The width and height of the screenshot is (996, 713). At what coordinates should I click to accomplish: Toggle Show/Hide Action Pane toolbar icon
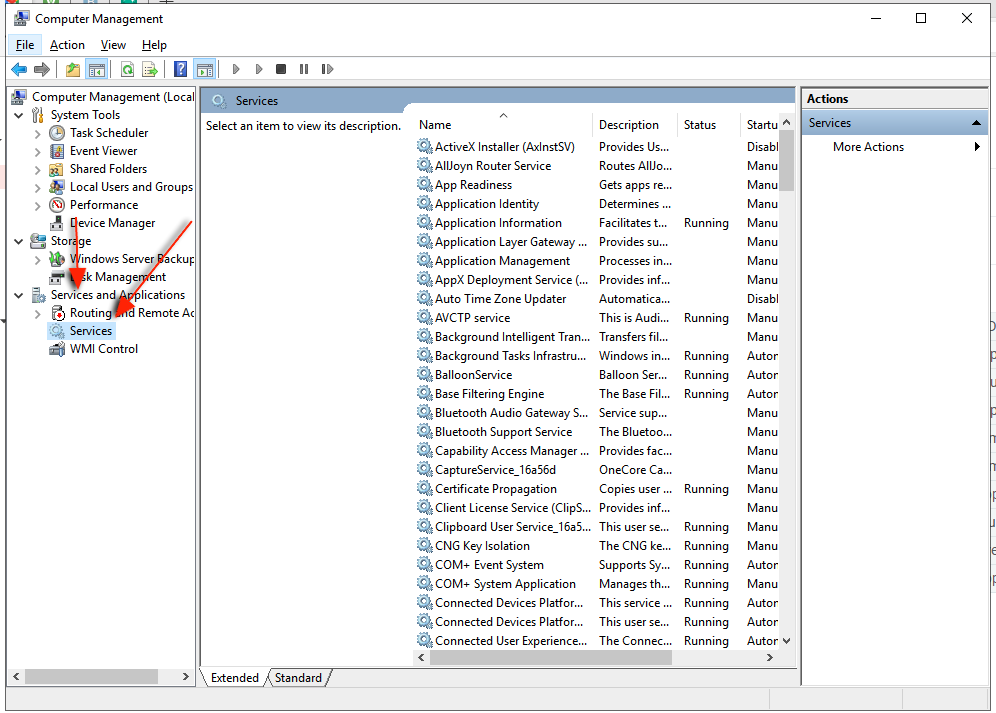coord(205,69)
